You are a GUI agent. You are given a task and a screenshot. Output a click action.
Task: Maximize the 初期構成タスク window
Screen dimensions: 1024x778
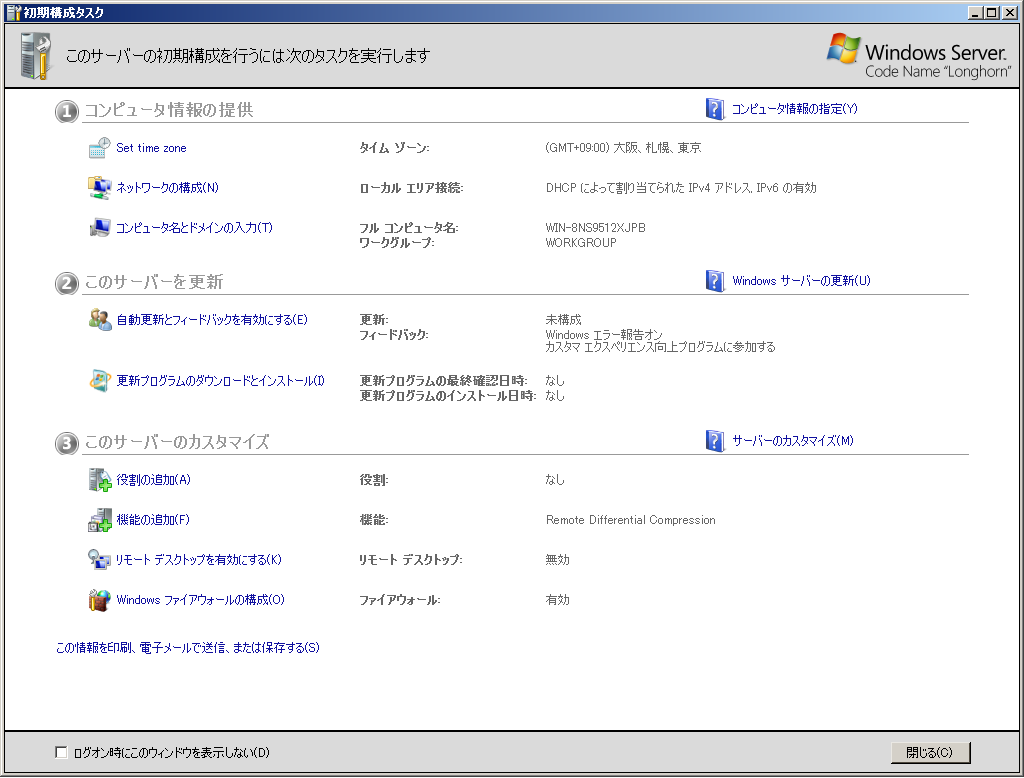991,12
